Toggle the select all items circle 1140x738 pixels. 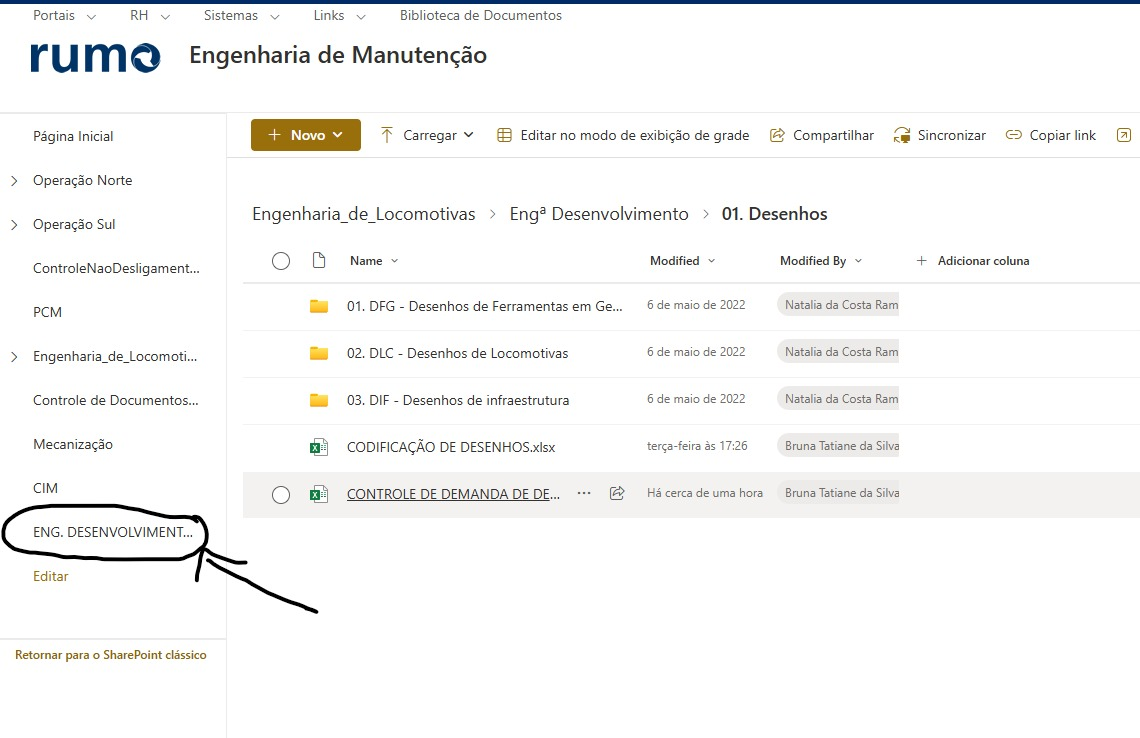(281, 261)
